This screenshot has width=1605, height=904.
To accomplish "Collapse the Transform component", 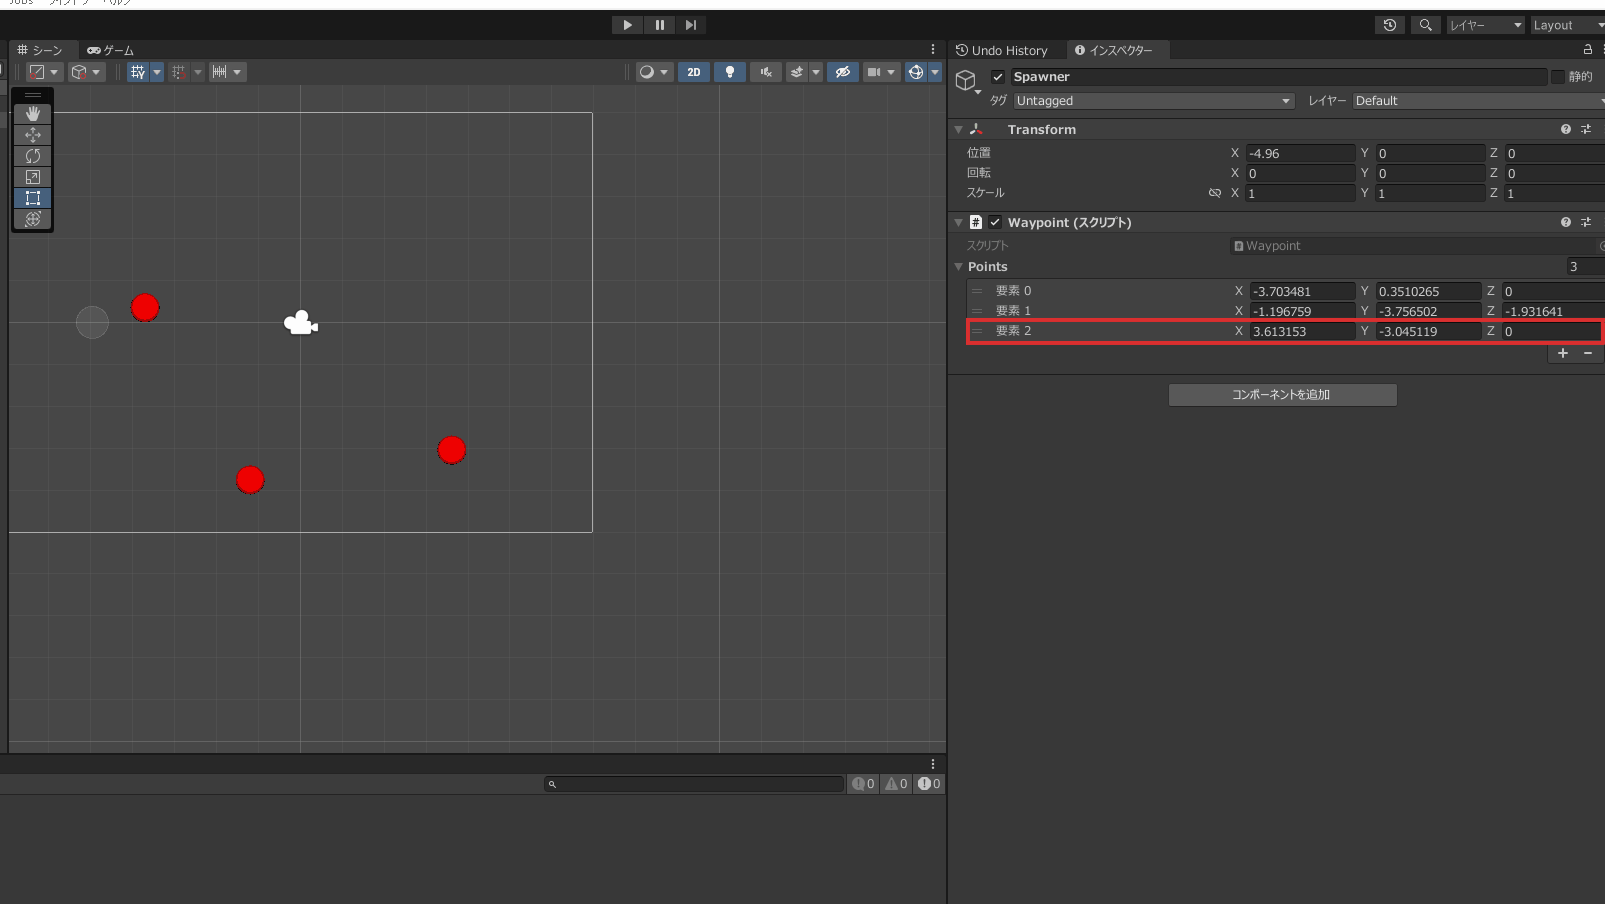I will click(x=958, y=129).
